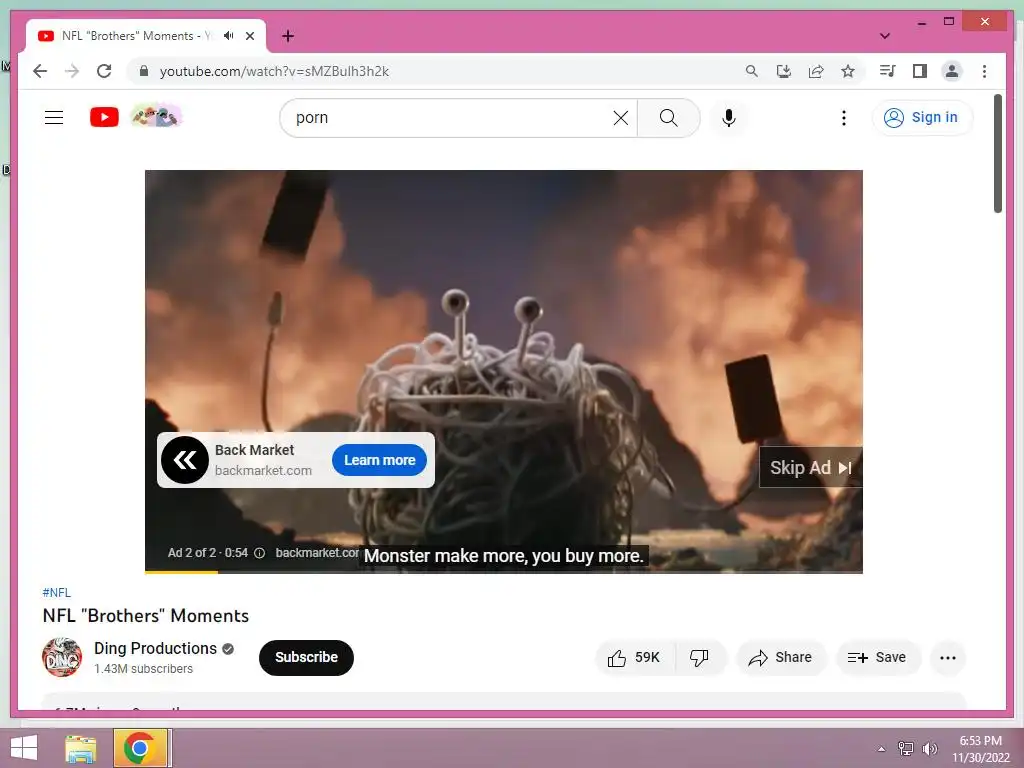Image resolution: width=1024 pixels, height=768 pixels.
Task: Open network icon in system tray
Action: [905, 749]
